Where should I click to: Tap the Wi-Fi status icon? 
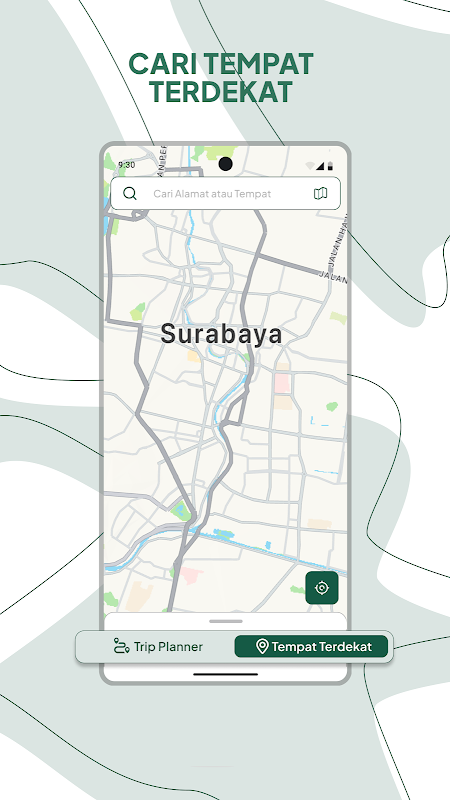tap(310, 165)
